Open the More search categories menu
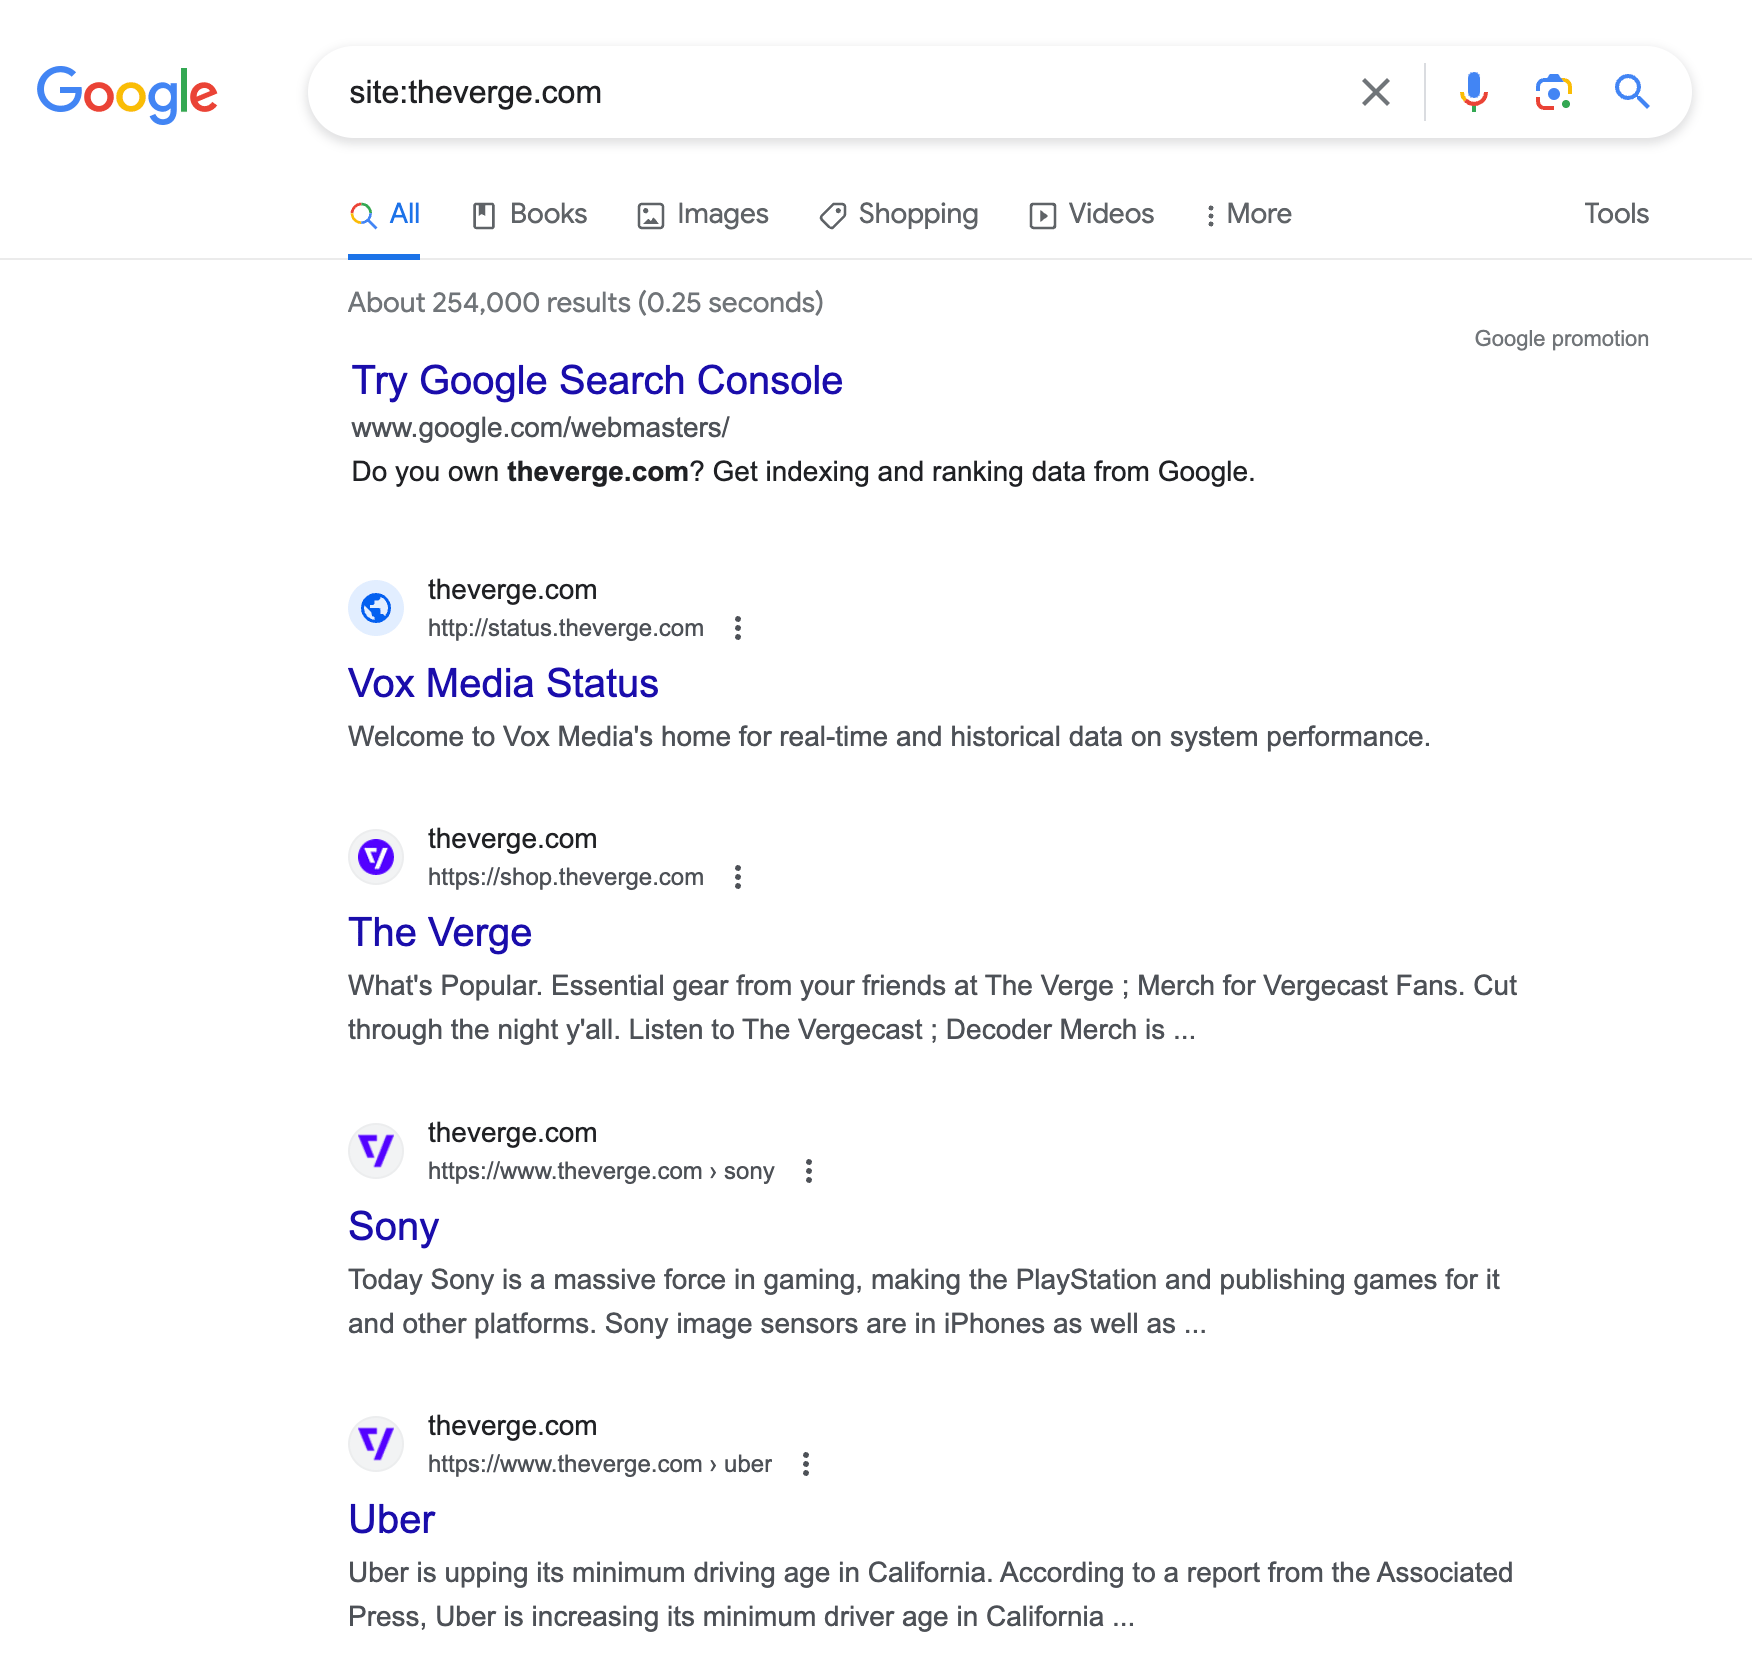Screen dimensions: 1752x1676 click(1249, 213)
